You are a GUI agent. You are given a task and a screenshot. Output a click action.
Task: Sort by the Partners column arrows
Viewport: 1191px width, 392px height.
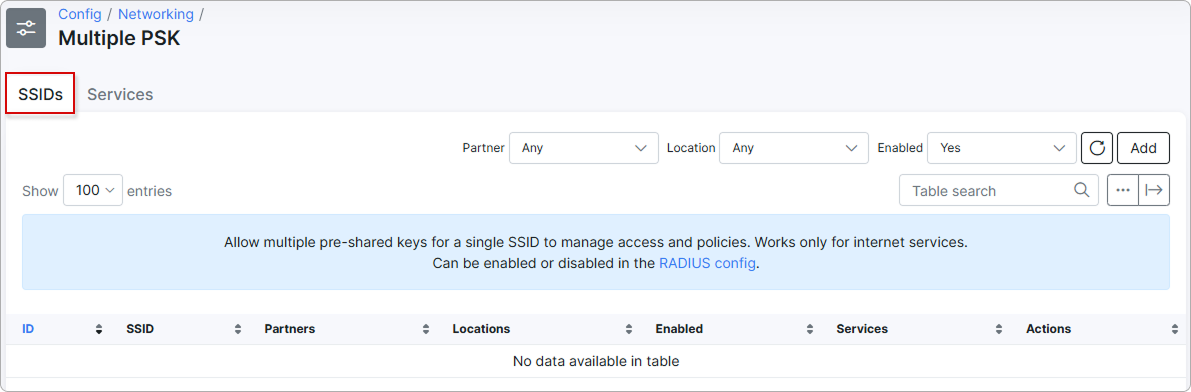[x=425, y=330]
